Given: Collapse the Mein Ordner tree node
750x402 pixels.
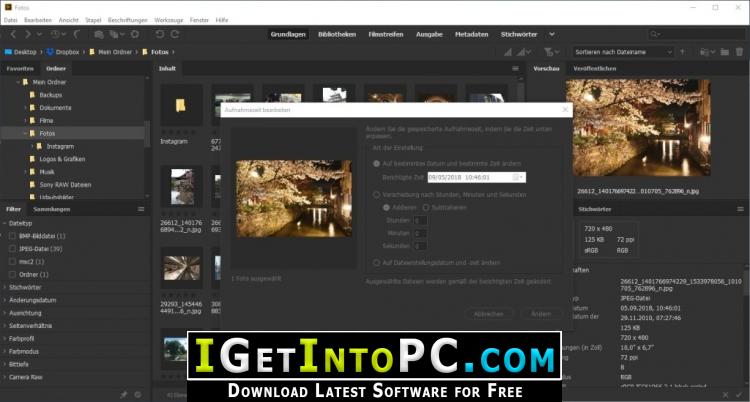Looking at the screenshot, I should click(19, 82).
